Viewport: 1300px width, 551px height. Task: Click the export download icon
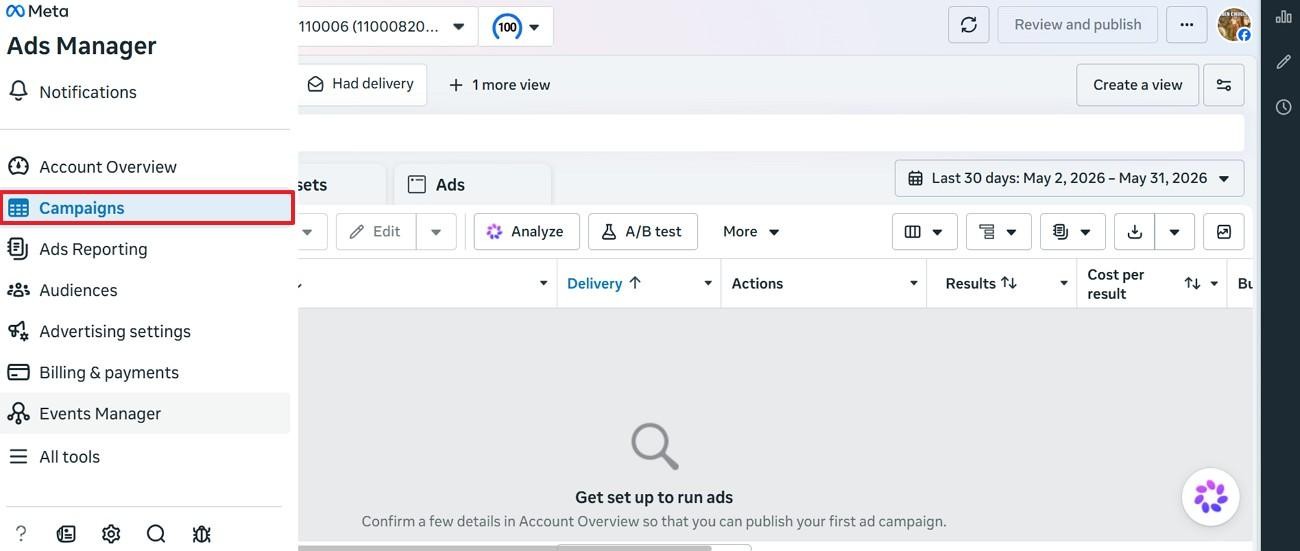tap(1134, 231)
